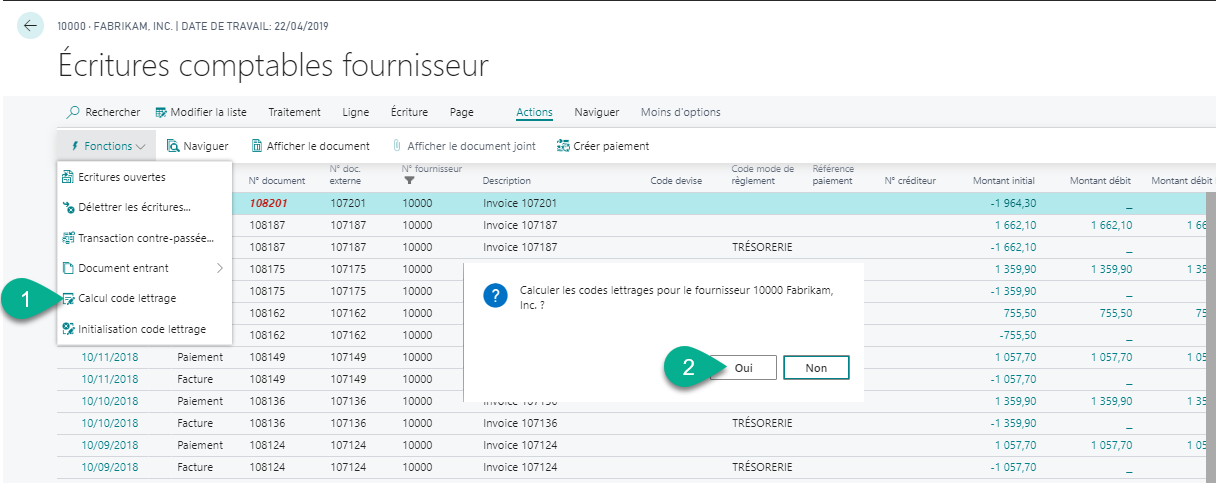Confirm with the Oui button
1216x483 pixels.
coord(743,368)
